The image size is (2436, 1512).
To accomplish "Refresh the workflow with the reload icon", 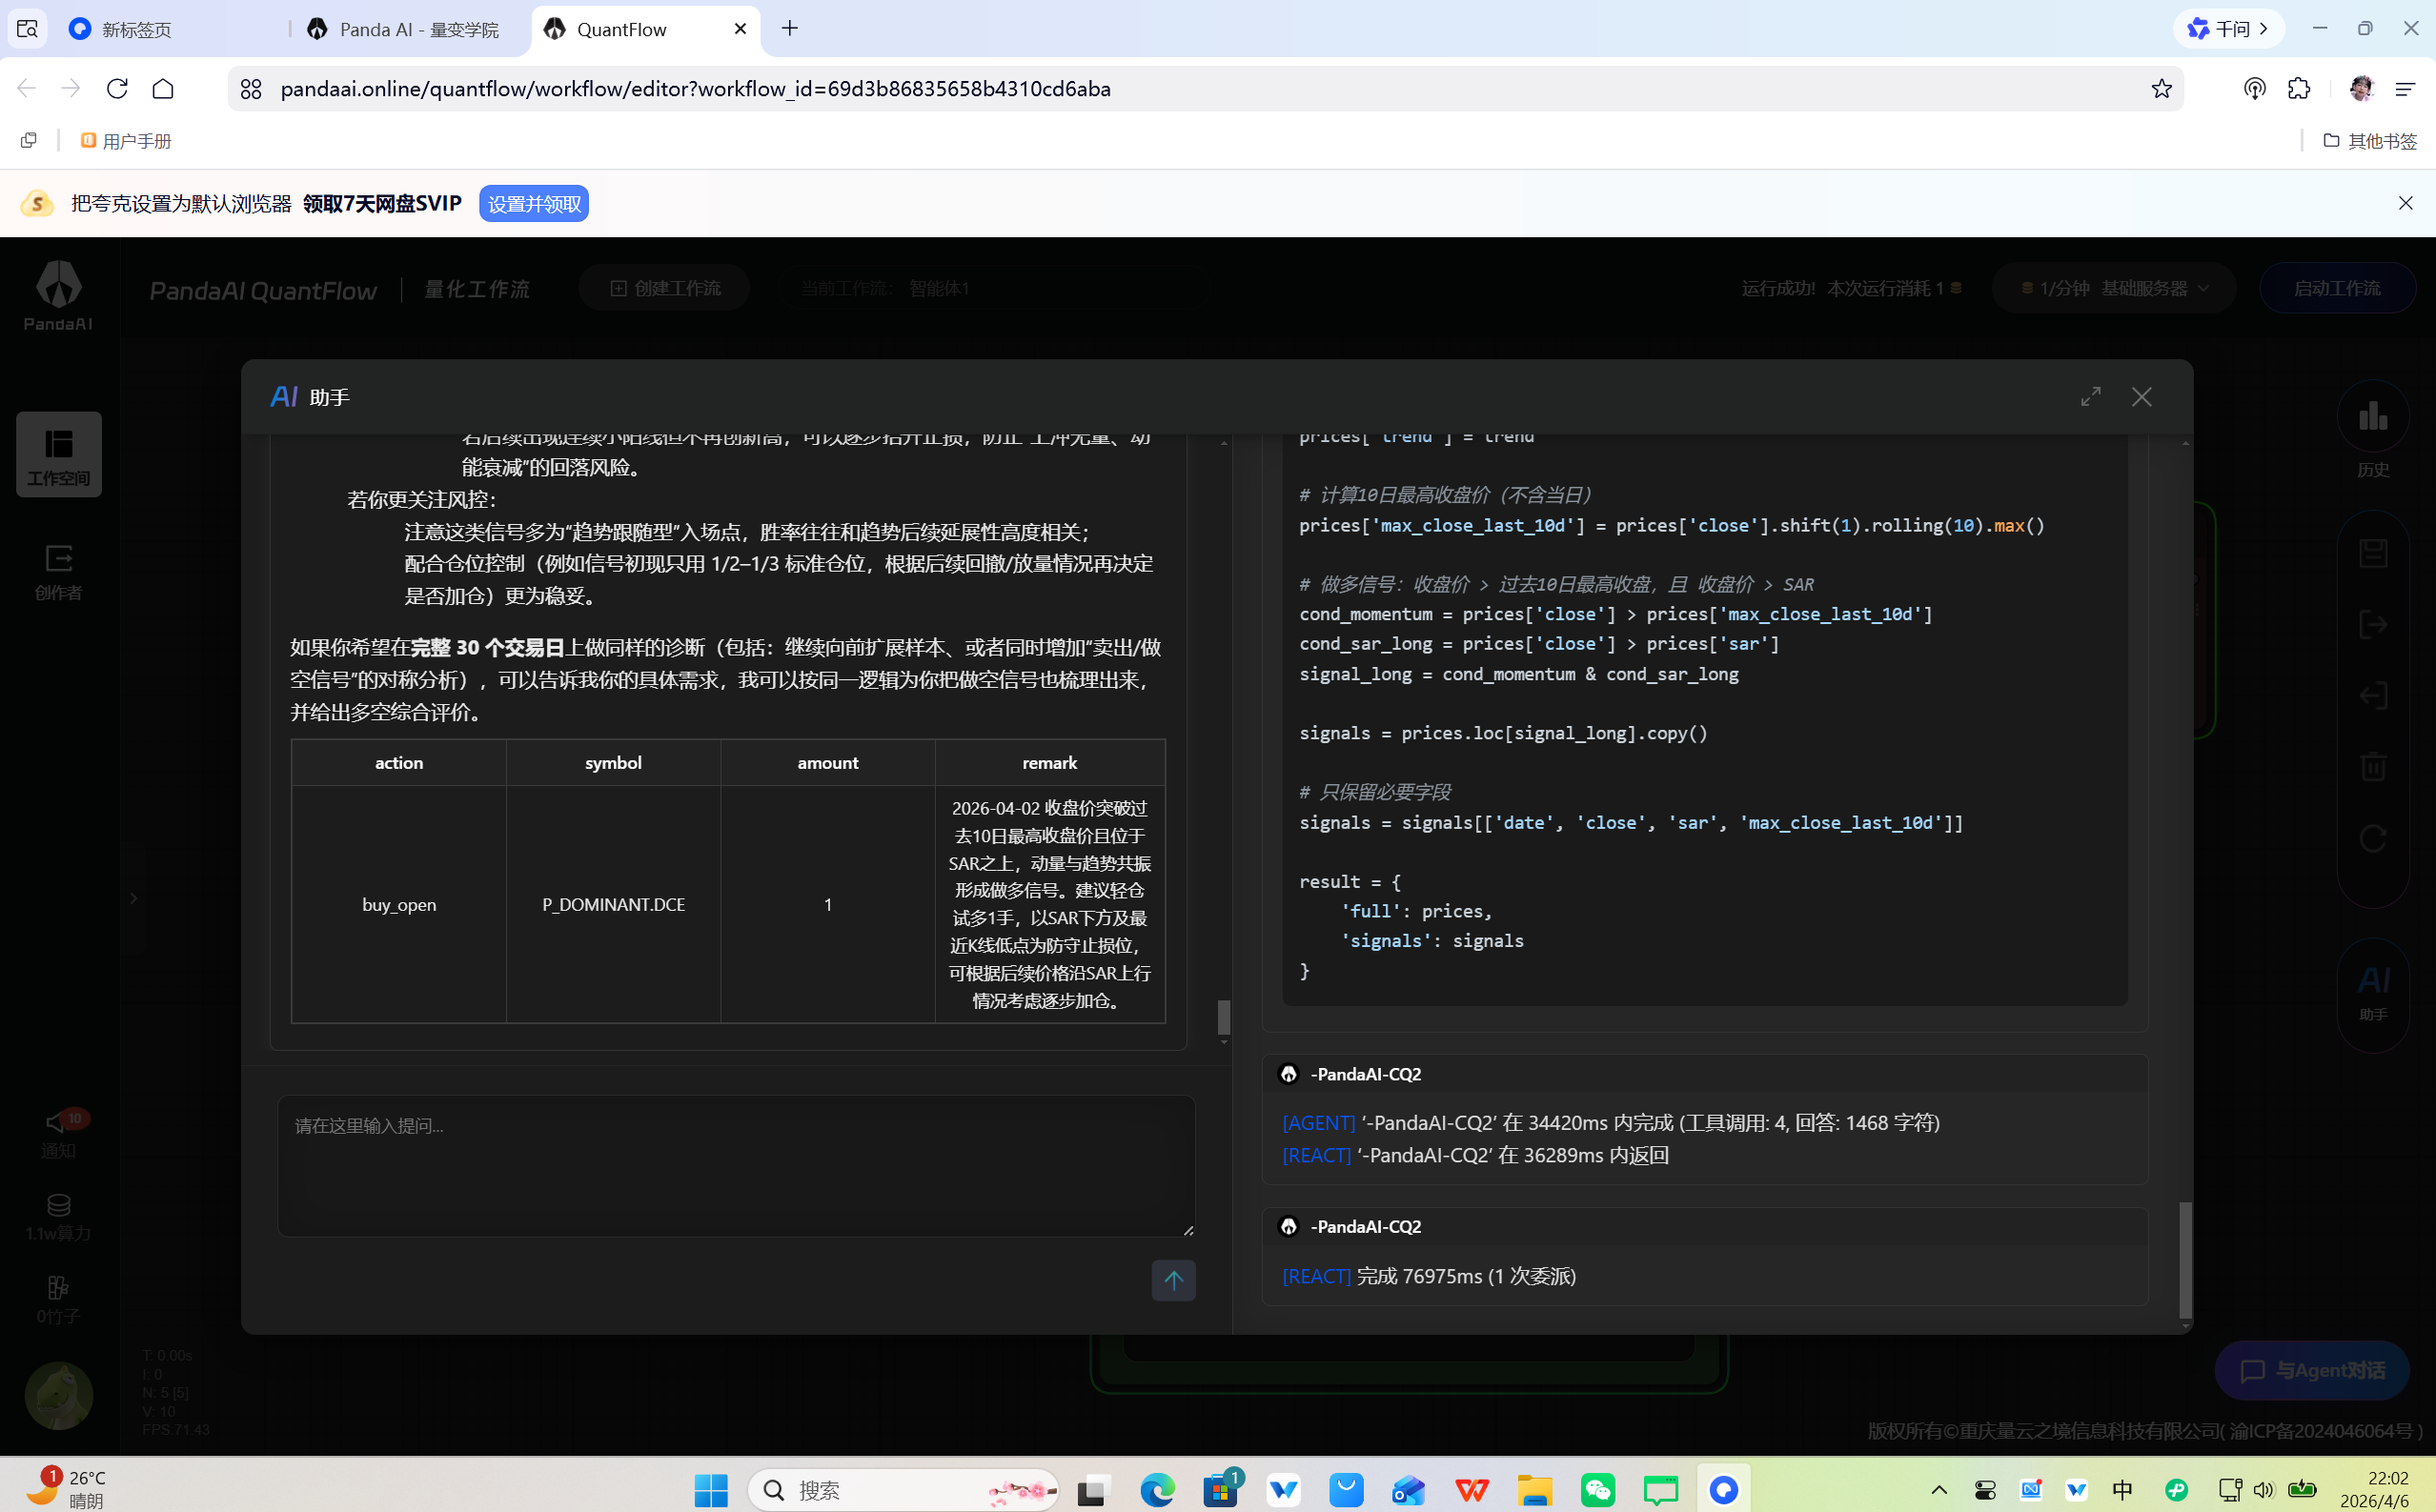I will tap(2374, 838).
